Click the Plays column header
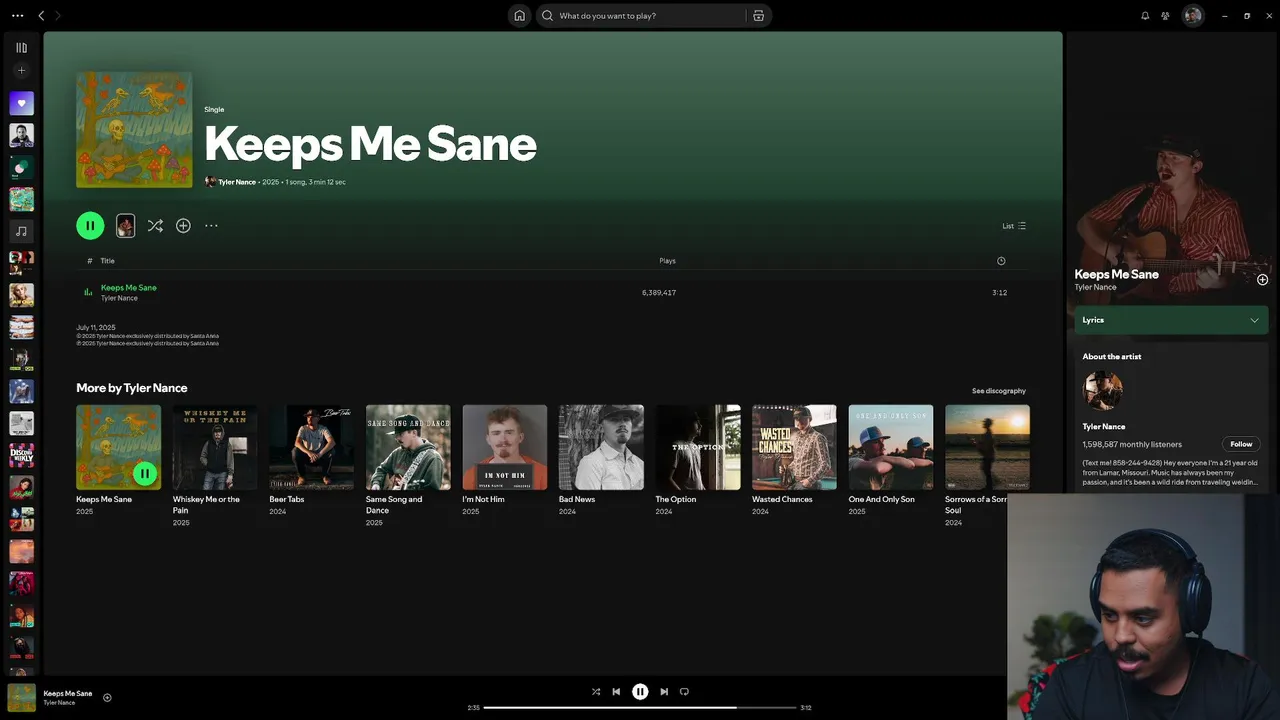The width and height of the screenshot is (1280, 720). (x=667, y=261)
